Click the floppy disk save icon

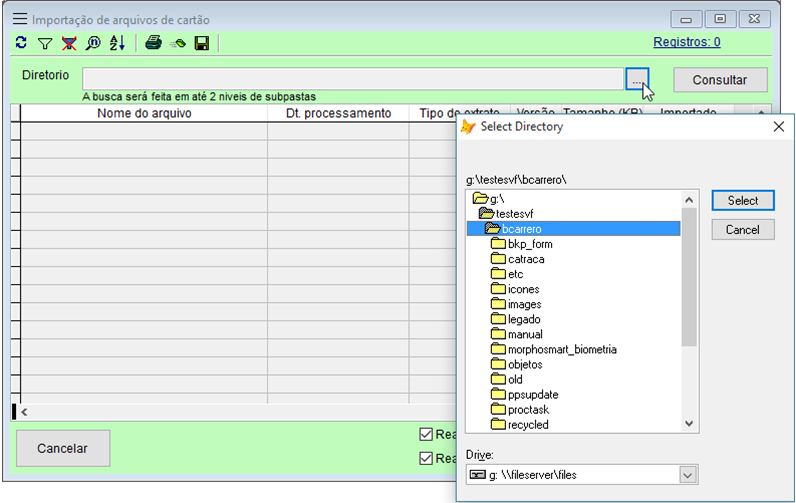pyautogui.click(x=201, y=43)
